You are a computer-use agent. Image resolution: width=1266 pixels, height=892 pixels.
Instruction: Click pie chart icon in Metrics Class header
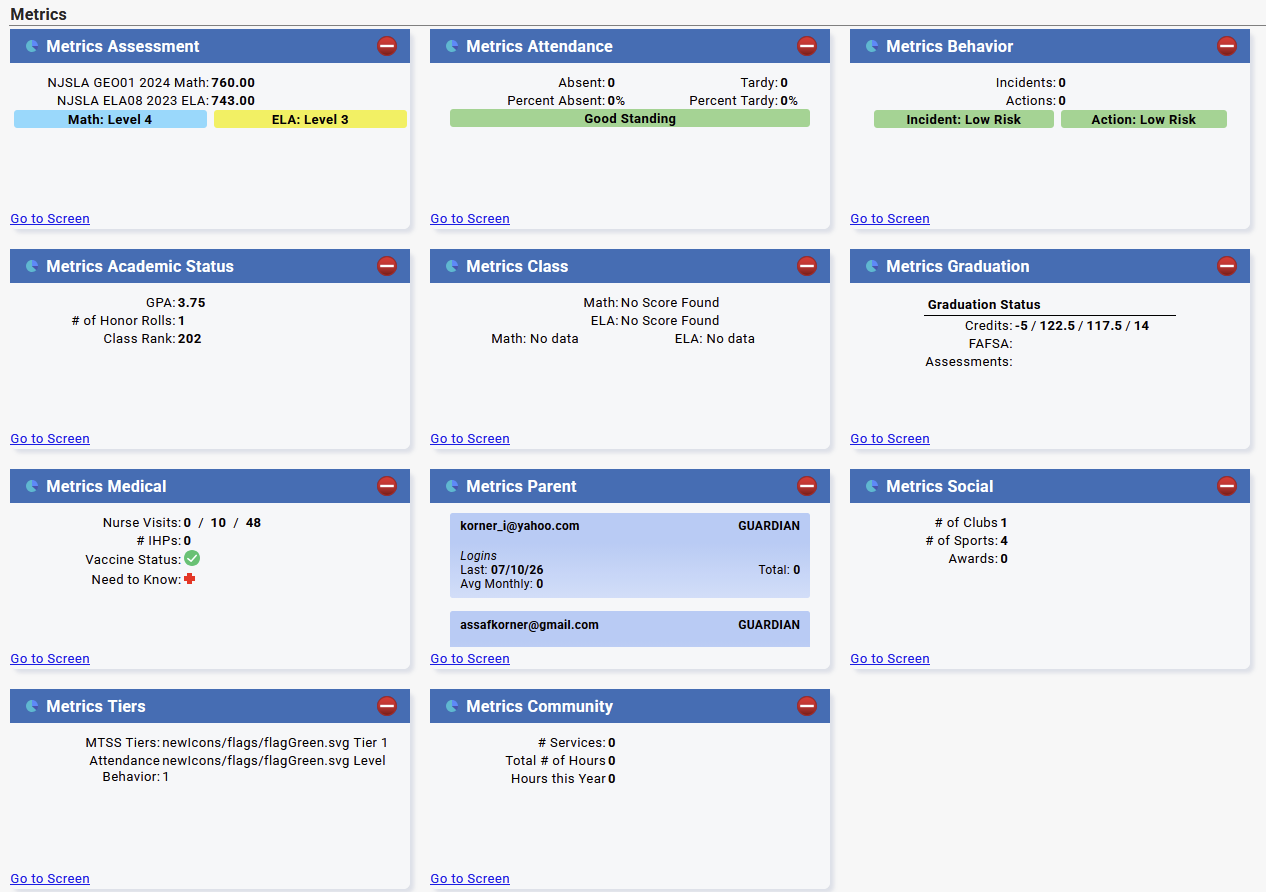click(452, 266)
